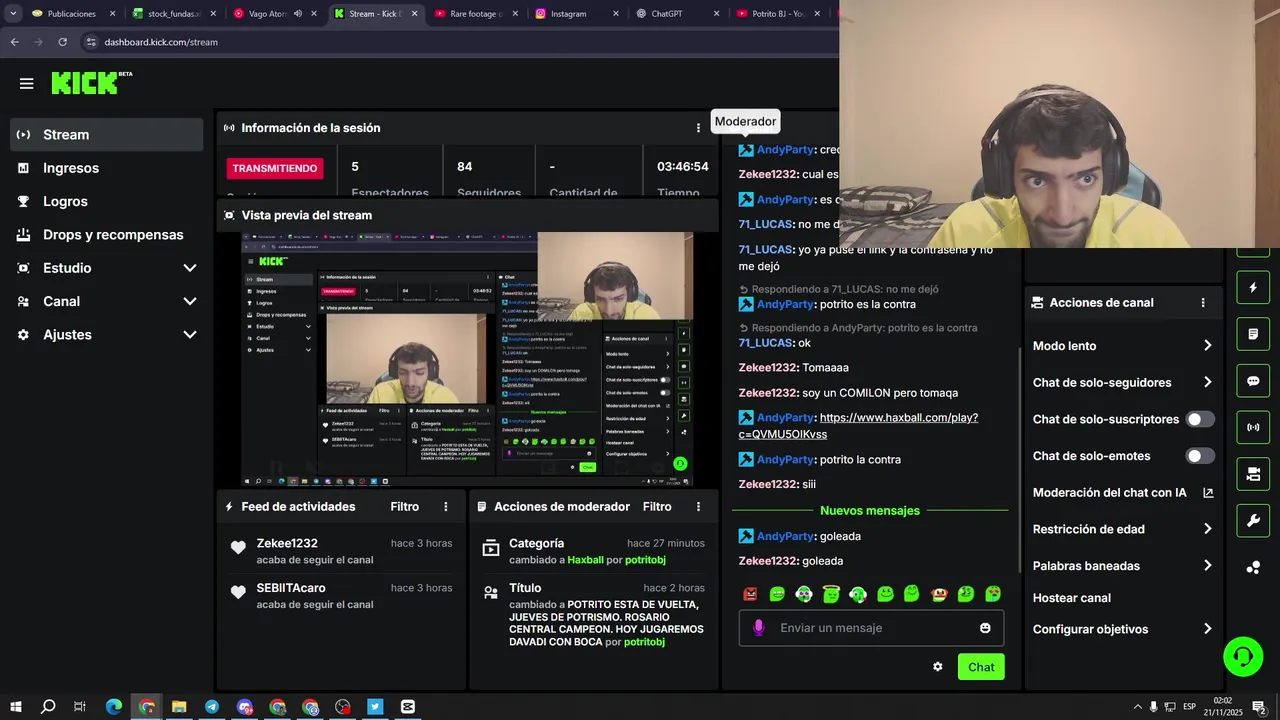Click the heart icon next to Zekee1232
1280x720 pixels.
pos(238,548)
